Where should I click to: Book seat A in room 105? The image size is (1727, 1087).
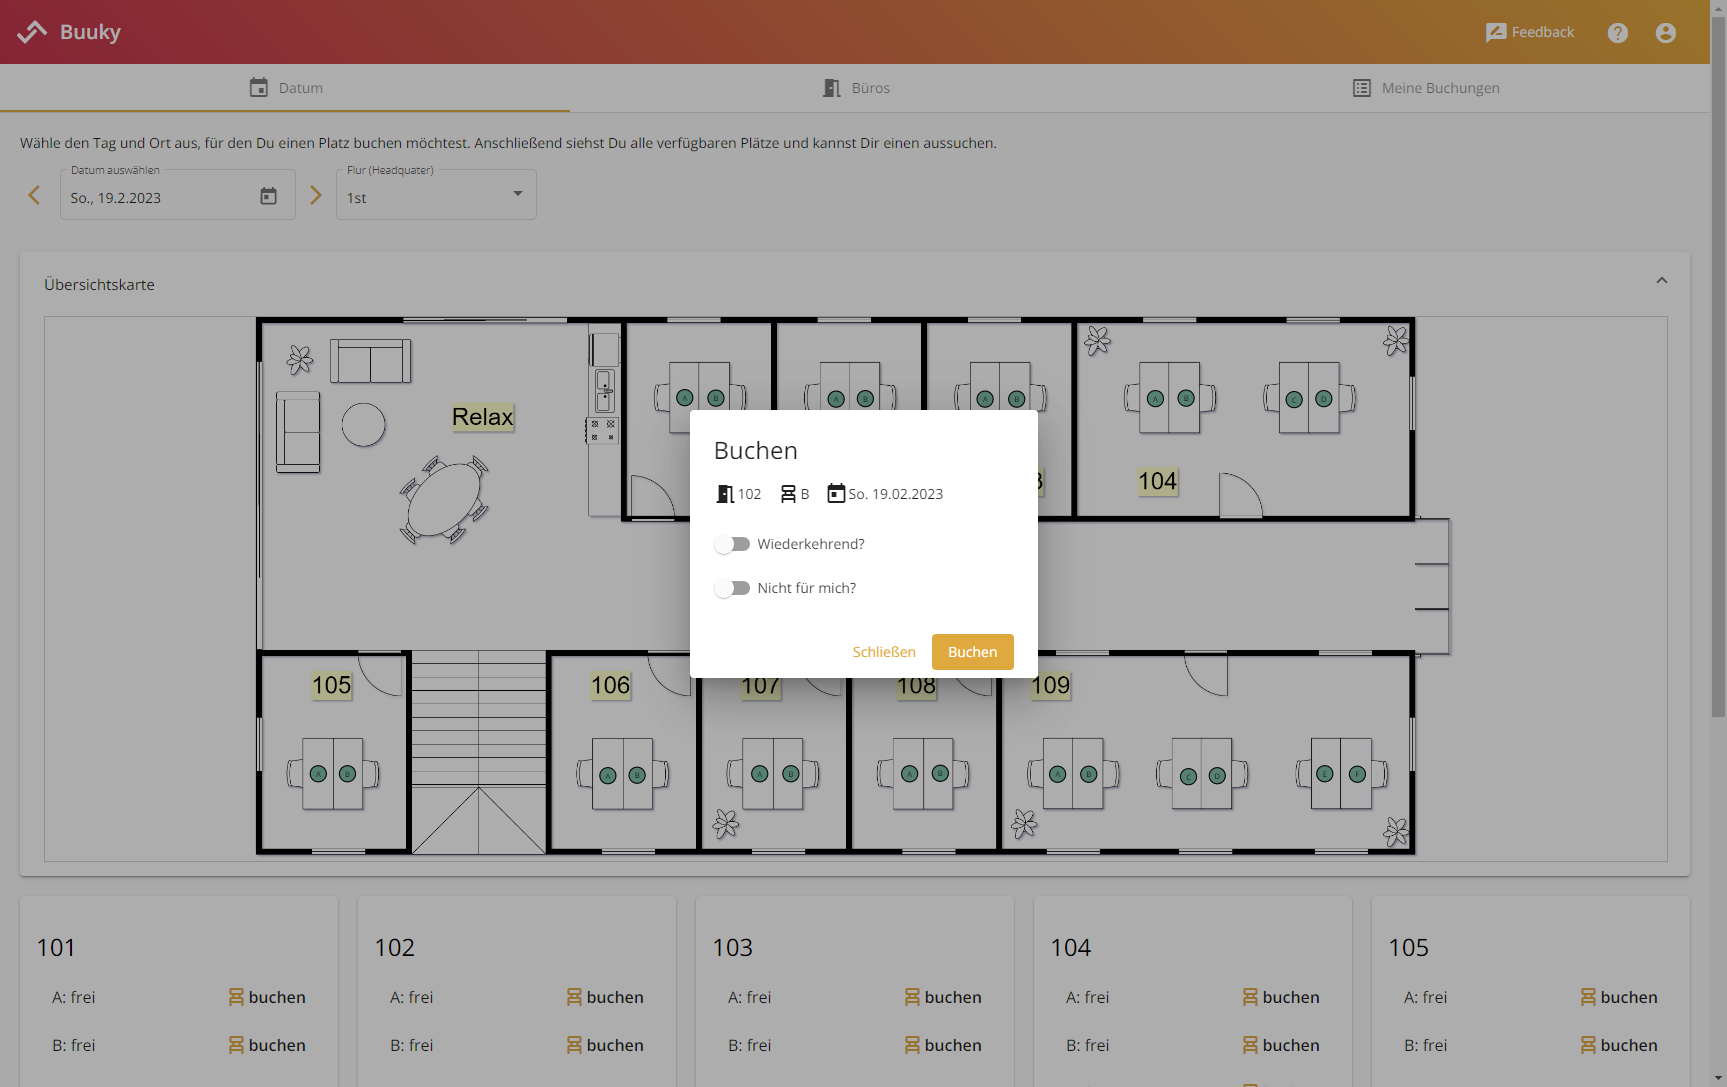[x=1619, y=997]
